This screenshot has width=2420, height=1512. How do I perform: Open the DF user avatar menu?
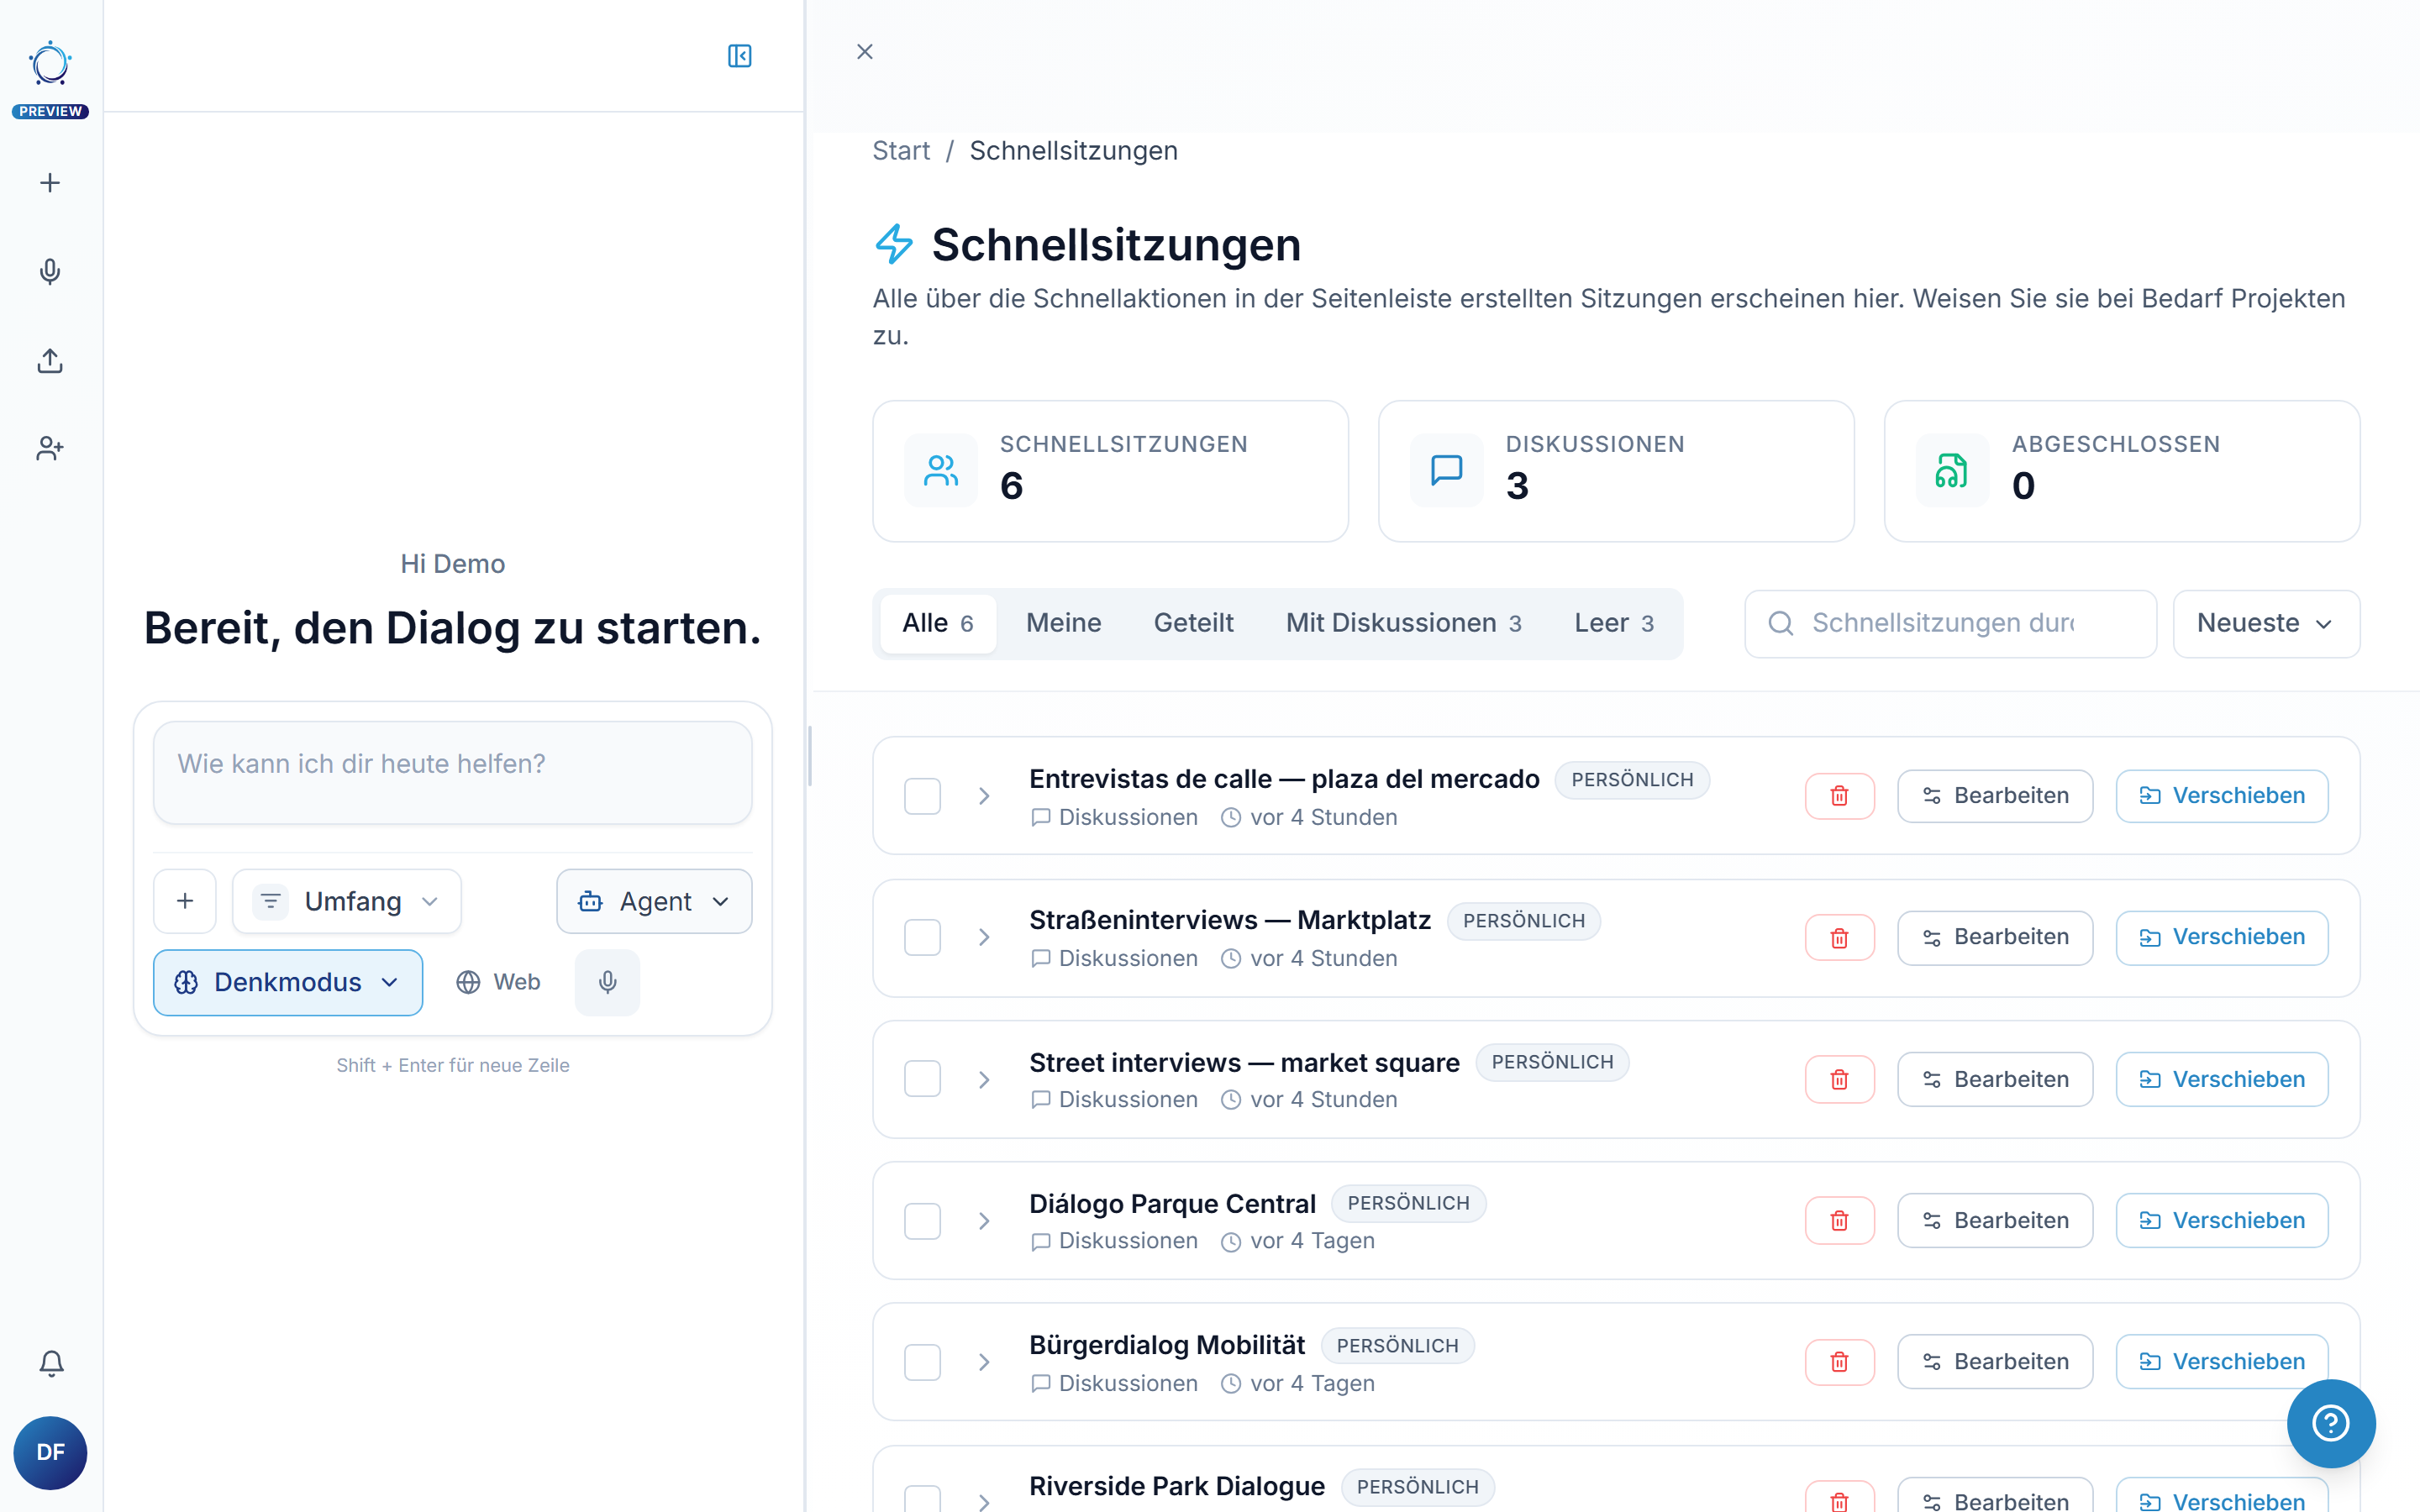(50, 1452)
